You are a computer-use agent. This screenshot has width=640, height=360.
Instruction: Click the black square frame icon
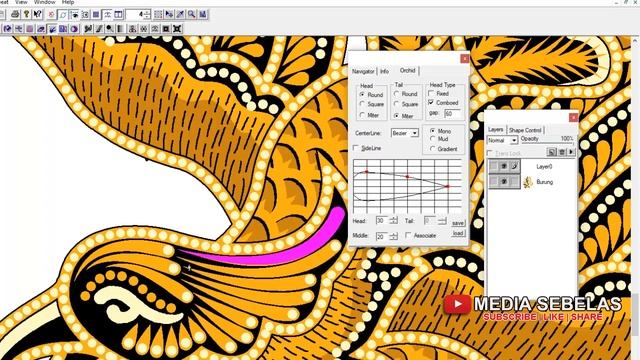coord(166,29)
